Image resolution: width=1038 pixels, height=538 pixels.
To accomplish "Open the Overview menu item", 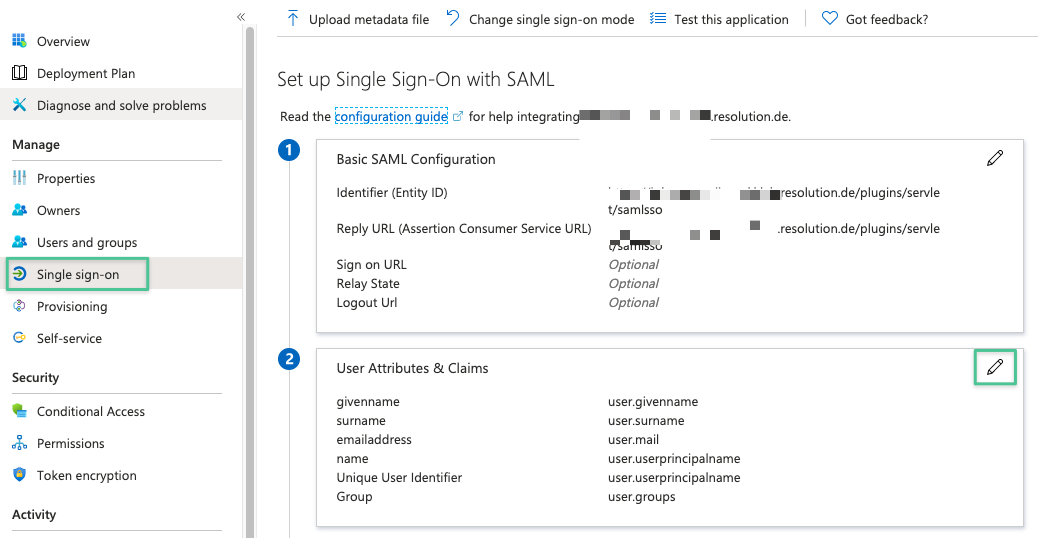I will 63,41.
